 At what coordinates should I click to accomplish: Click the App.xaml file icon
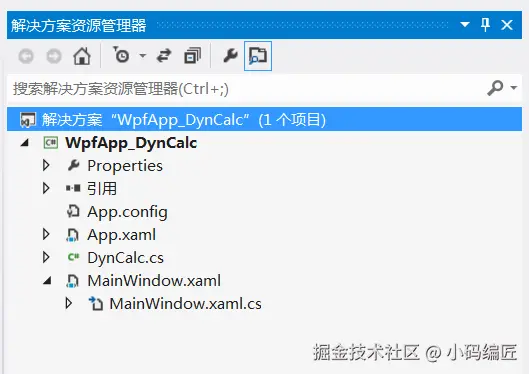tap(73, 235)
